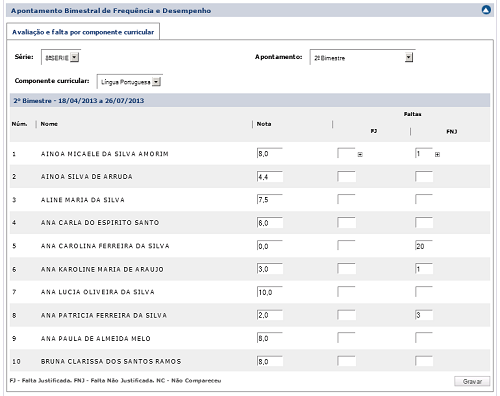This screenshot has width=500, height=396.
Task: Click the FNJ column header
Action: [452, 132]
